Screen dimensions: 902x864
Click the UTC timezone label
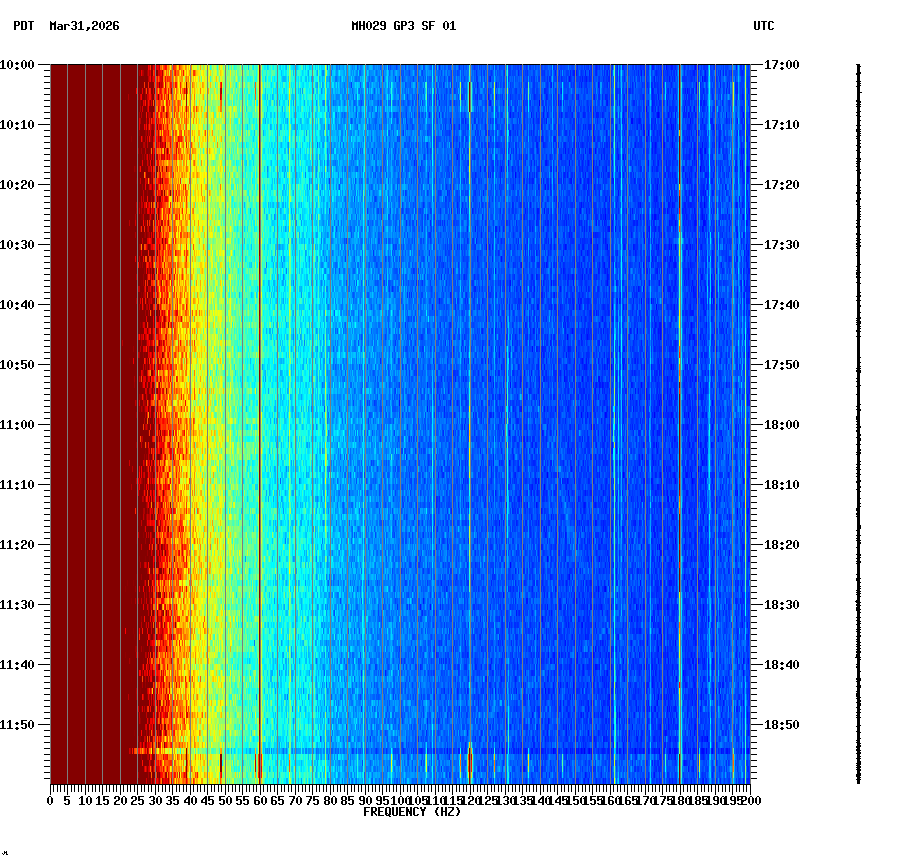click(764, 28)
